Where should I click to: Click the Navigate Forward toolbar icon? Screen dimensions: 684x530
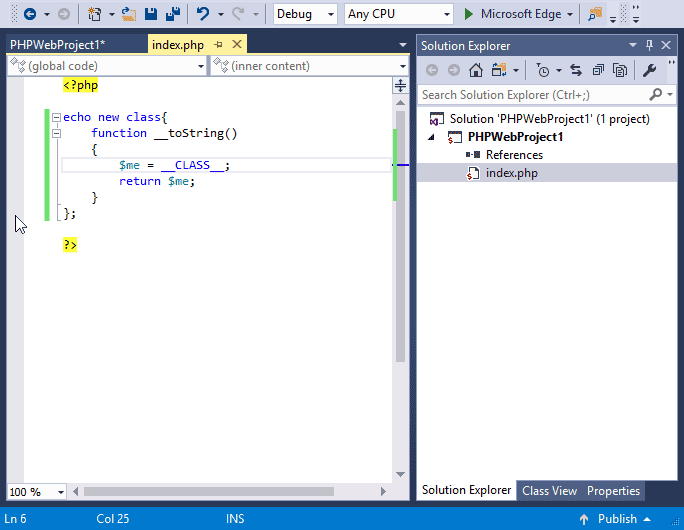[x=64, y=14]
